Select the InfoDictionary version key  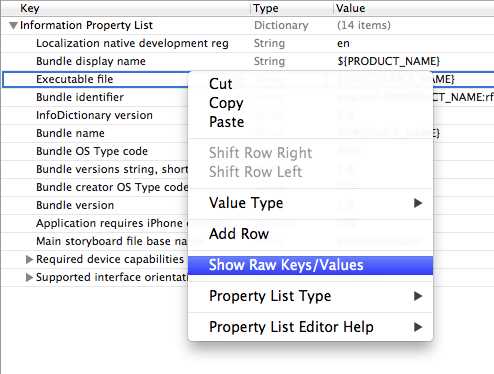pos(94,115)
